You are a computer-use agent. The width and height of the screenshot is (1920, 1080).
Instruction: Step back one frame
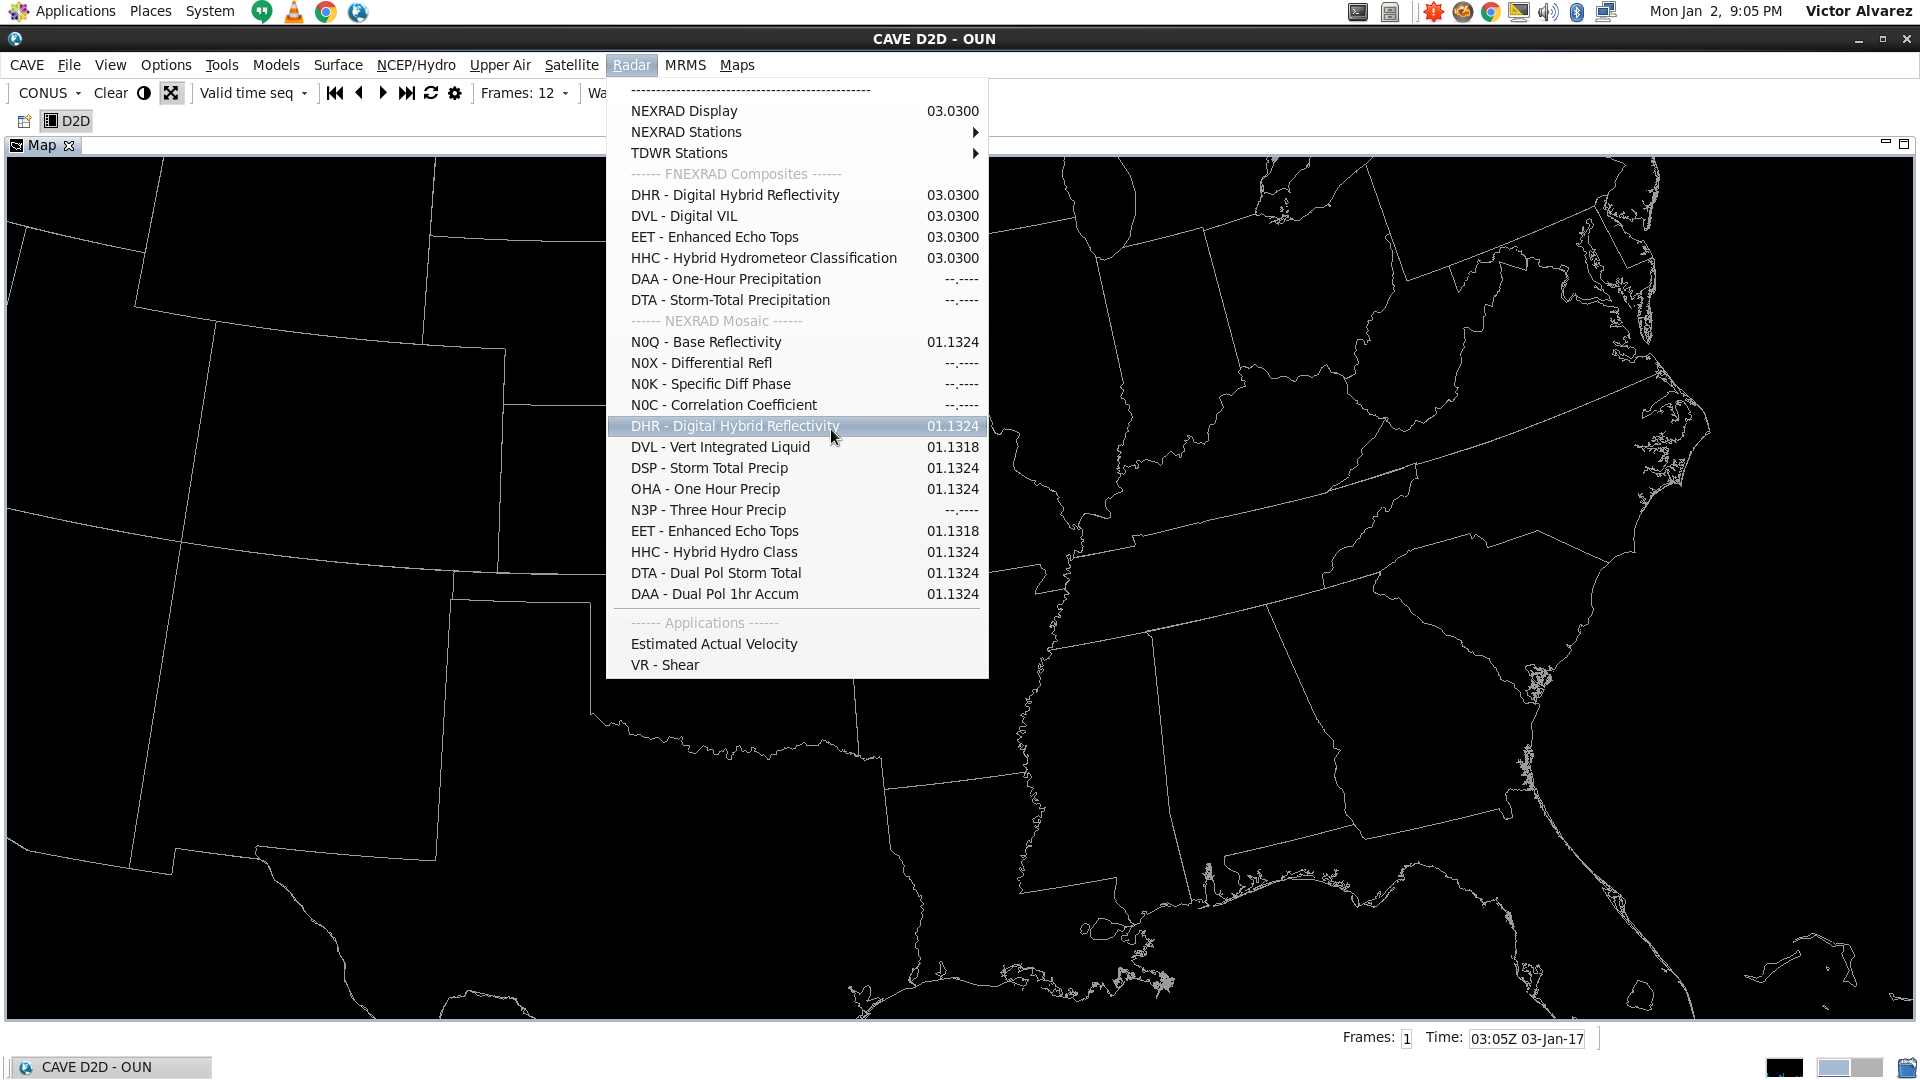359,93
